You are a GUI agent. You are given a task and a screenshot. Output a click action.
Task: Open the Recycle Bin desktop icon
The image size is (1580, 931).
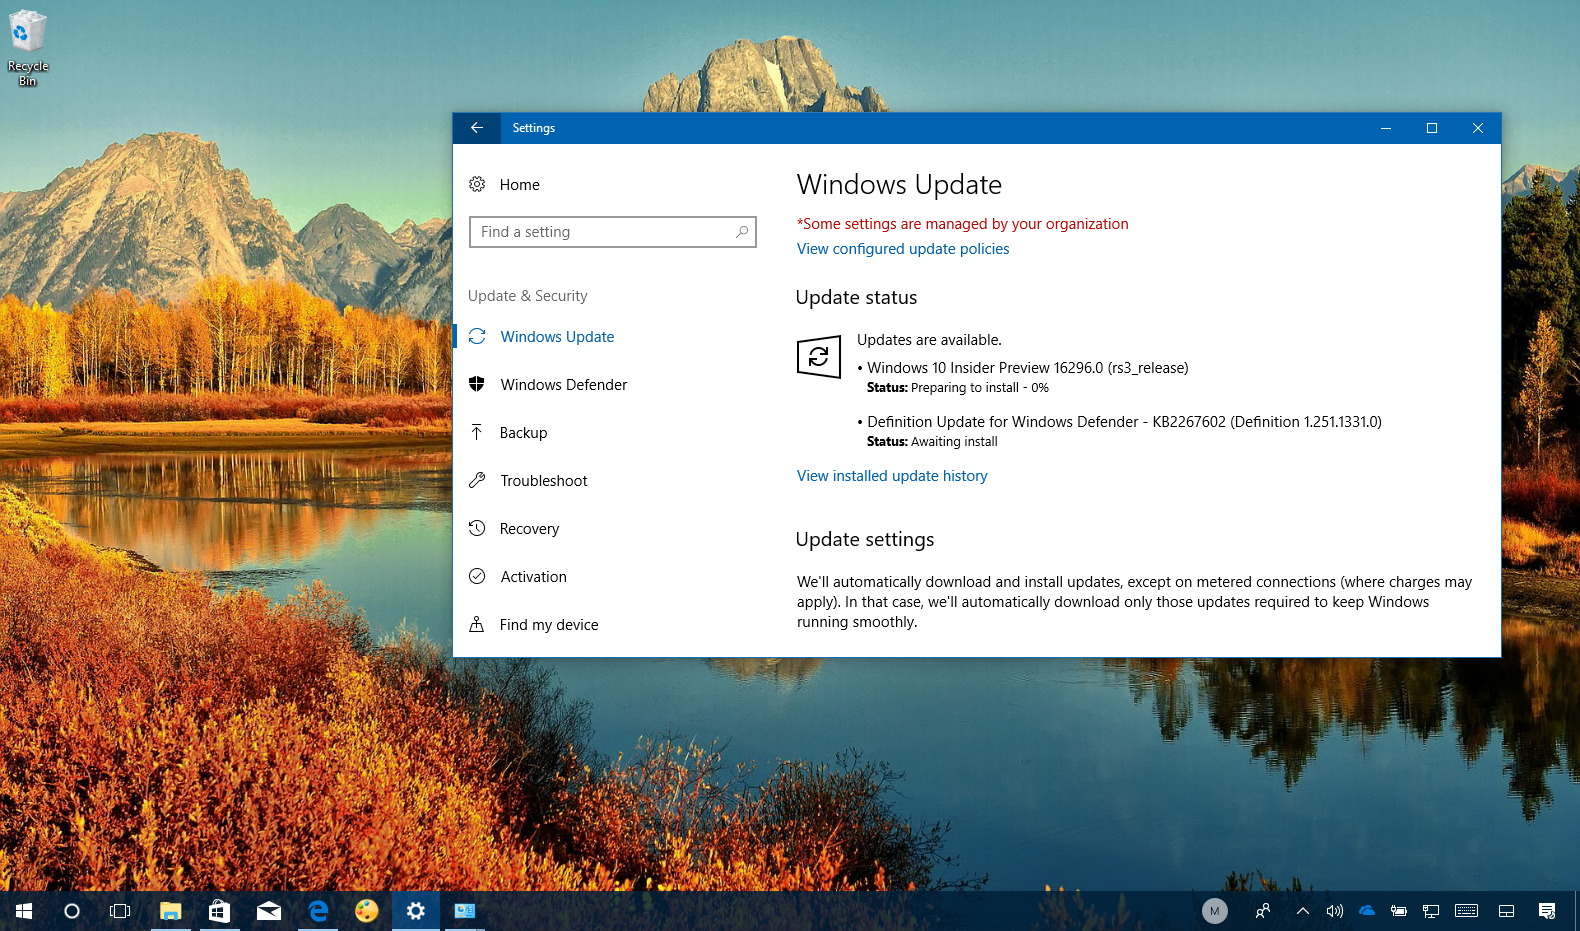pos(28,48)
